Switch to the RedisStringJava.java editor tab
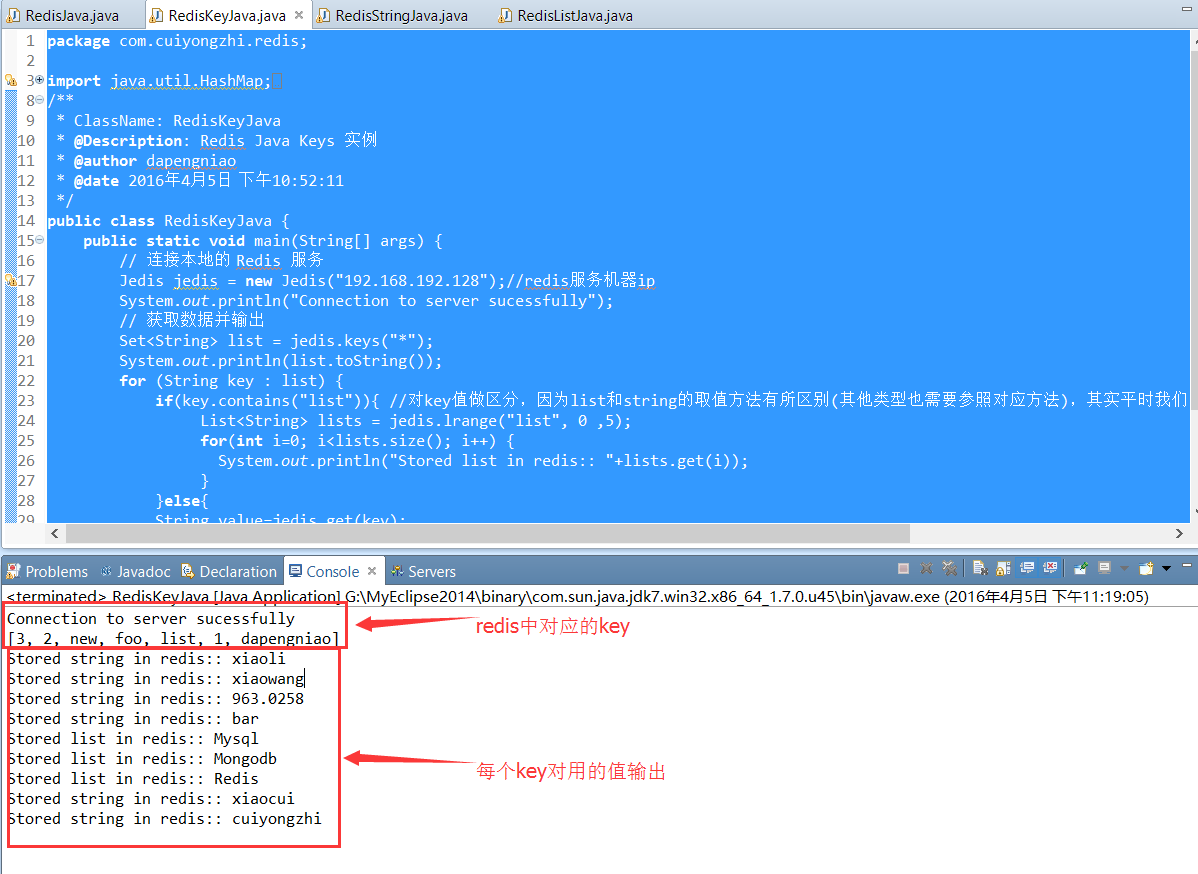 [401, 15]
